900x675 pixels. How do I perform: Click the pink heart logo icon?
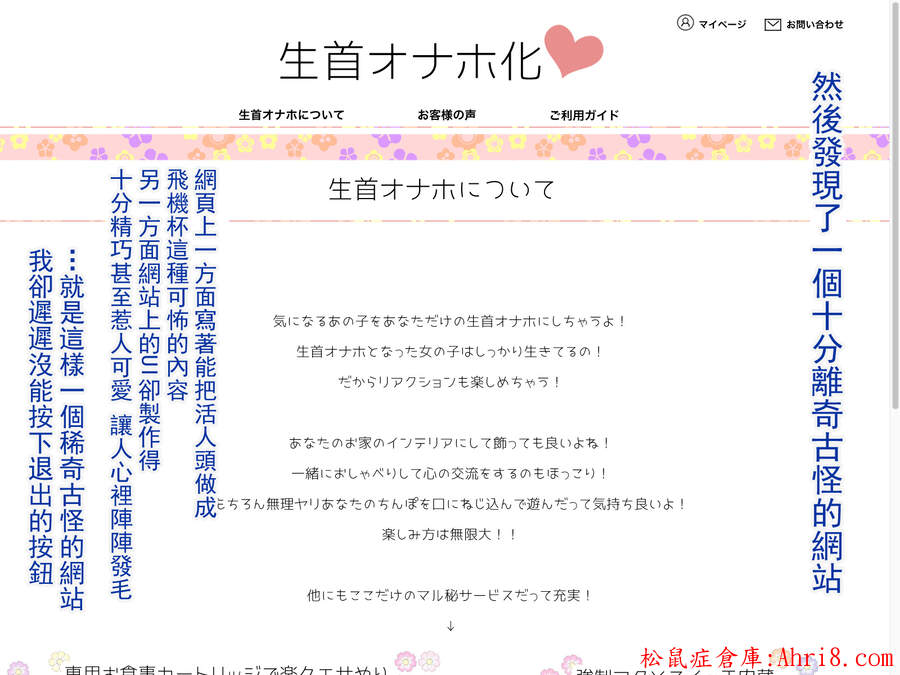click(x=574, y=54)
